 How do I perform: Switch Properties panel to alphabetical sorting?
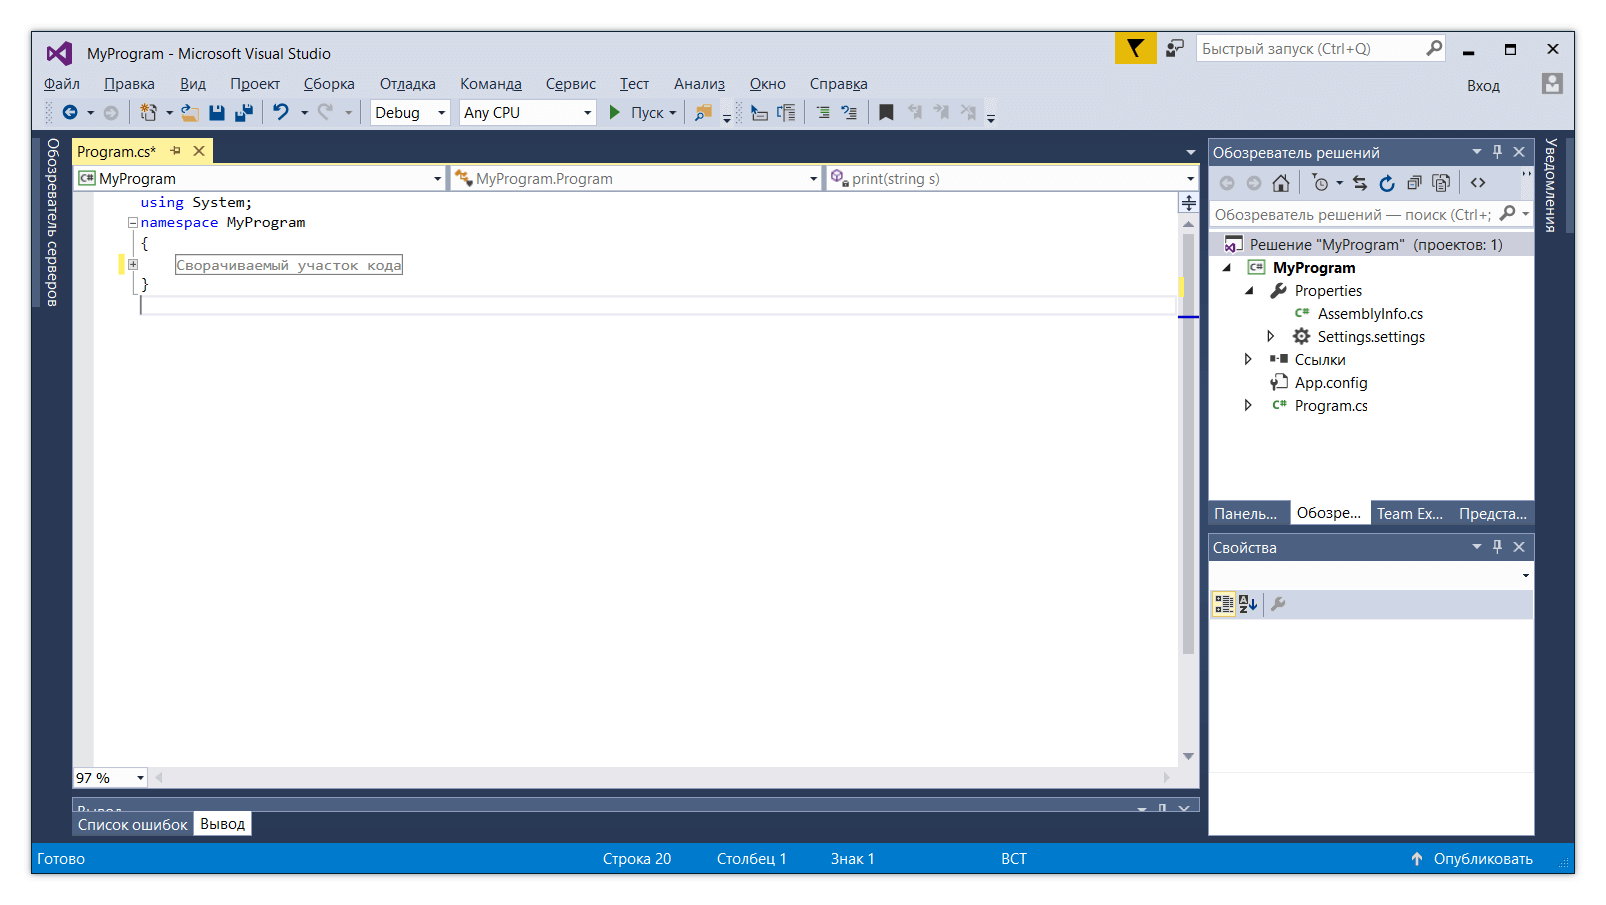pos(1248,604)
